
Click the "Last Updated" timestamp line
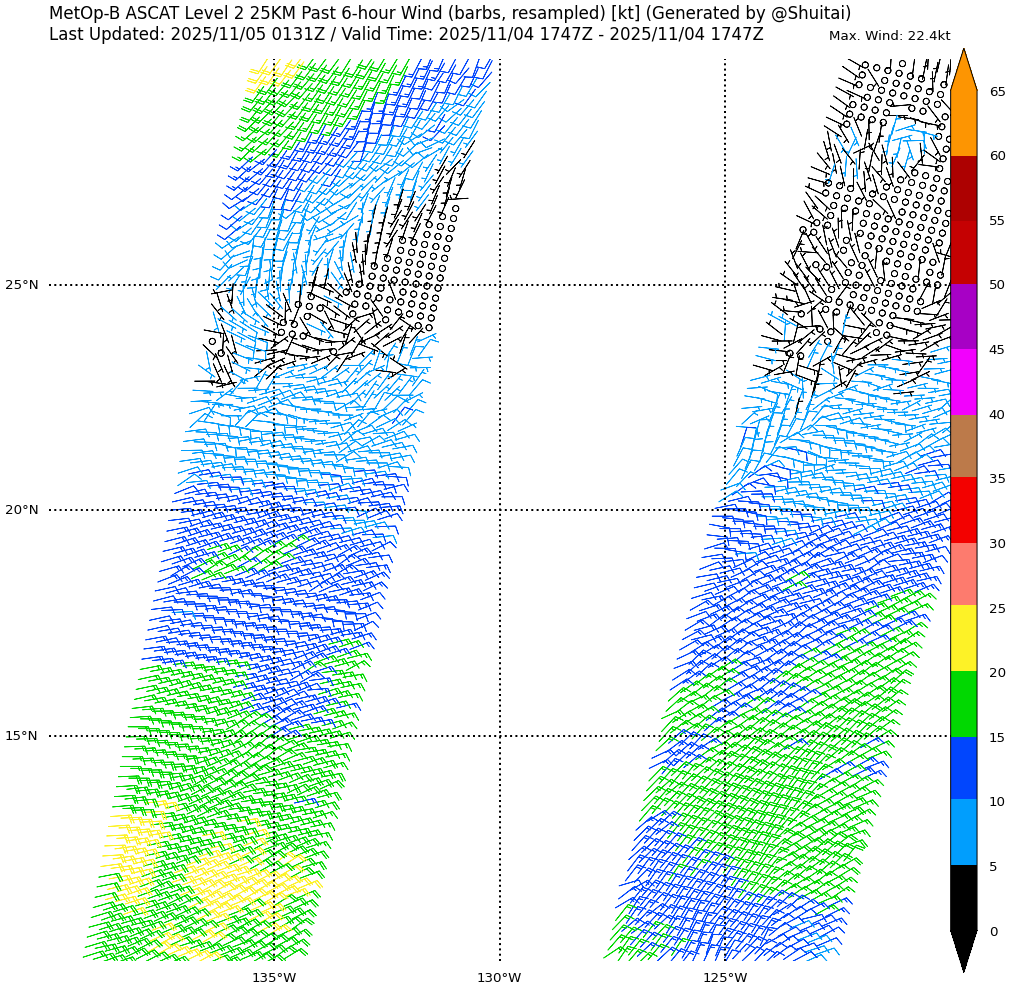pyautogui.click(x=406, y=34)
